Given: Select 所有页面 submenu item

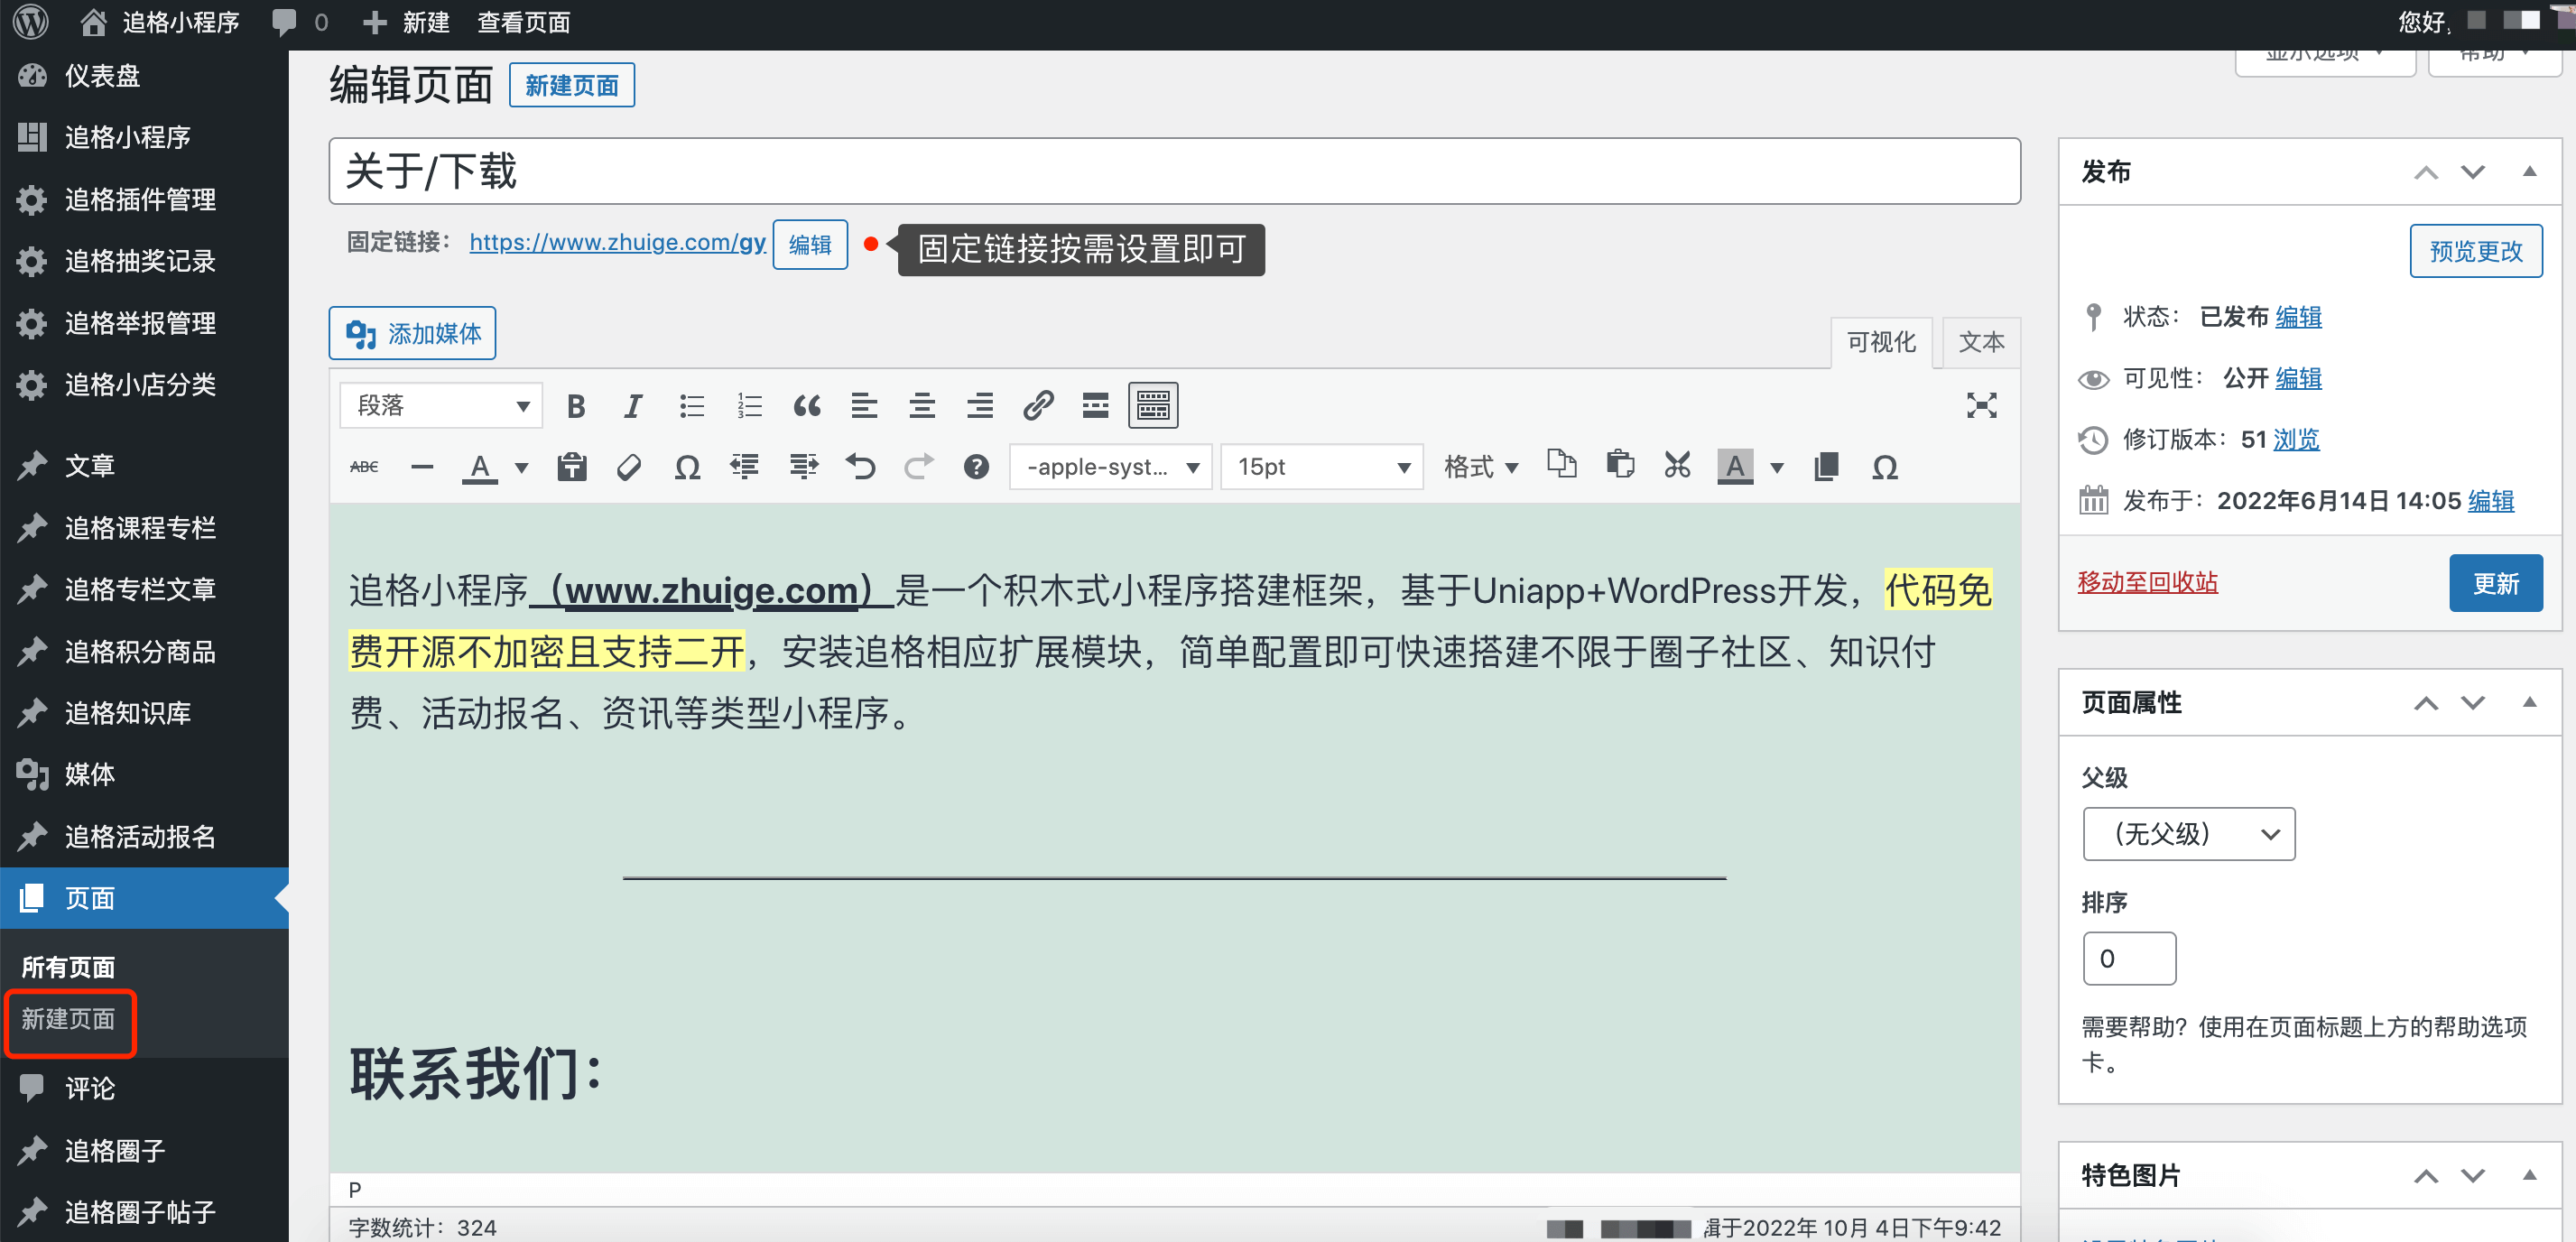Looking at the screenshot, I should tap(68, 968).
